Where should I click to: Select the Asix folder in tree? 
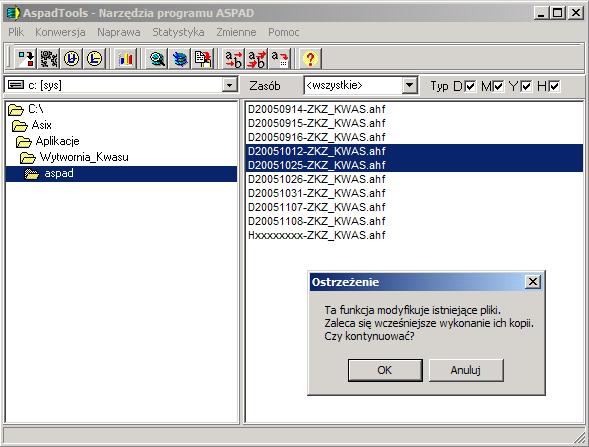click(x=32, y=125)
